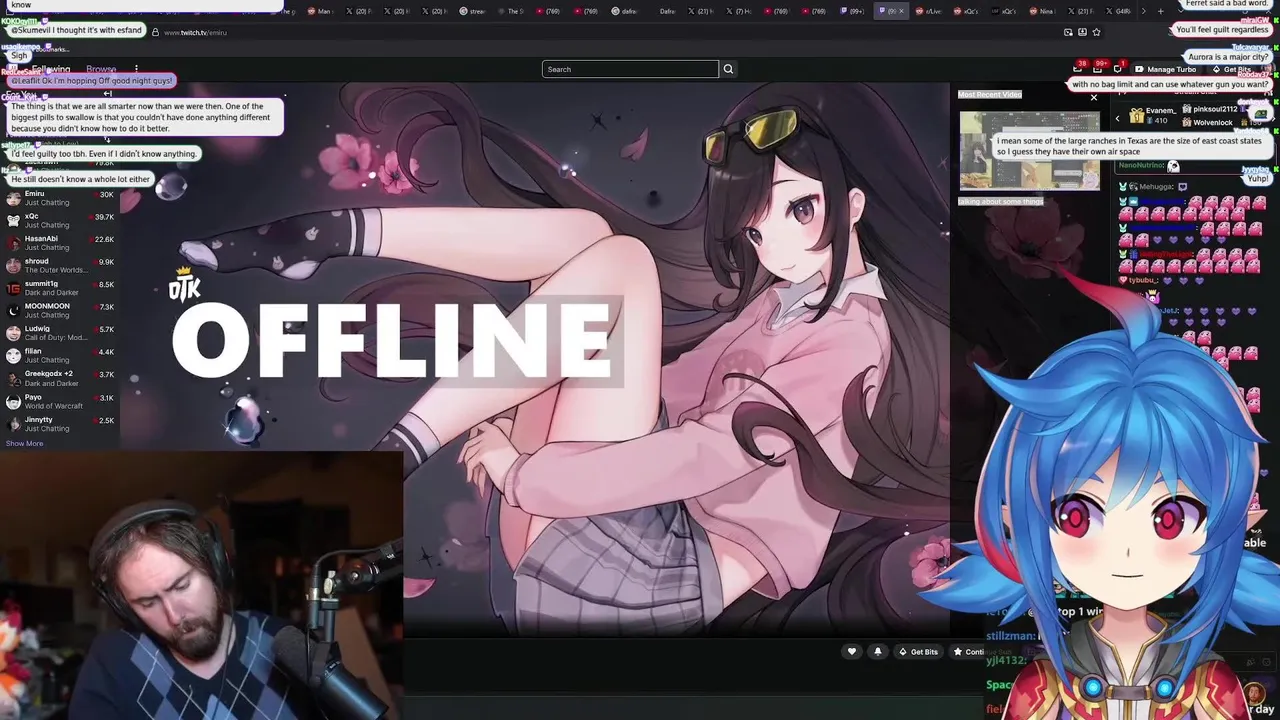Switch to the r/Live browser tab
1280x720 pixels.
pyautogui.click(x=930, y=11)
